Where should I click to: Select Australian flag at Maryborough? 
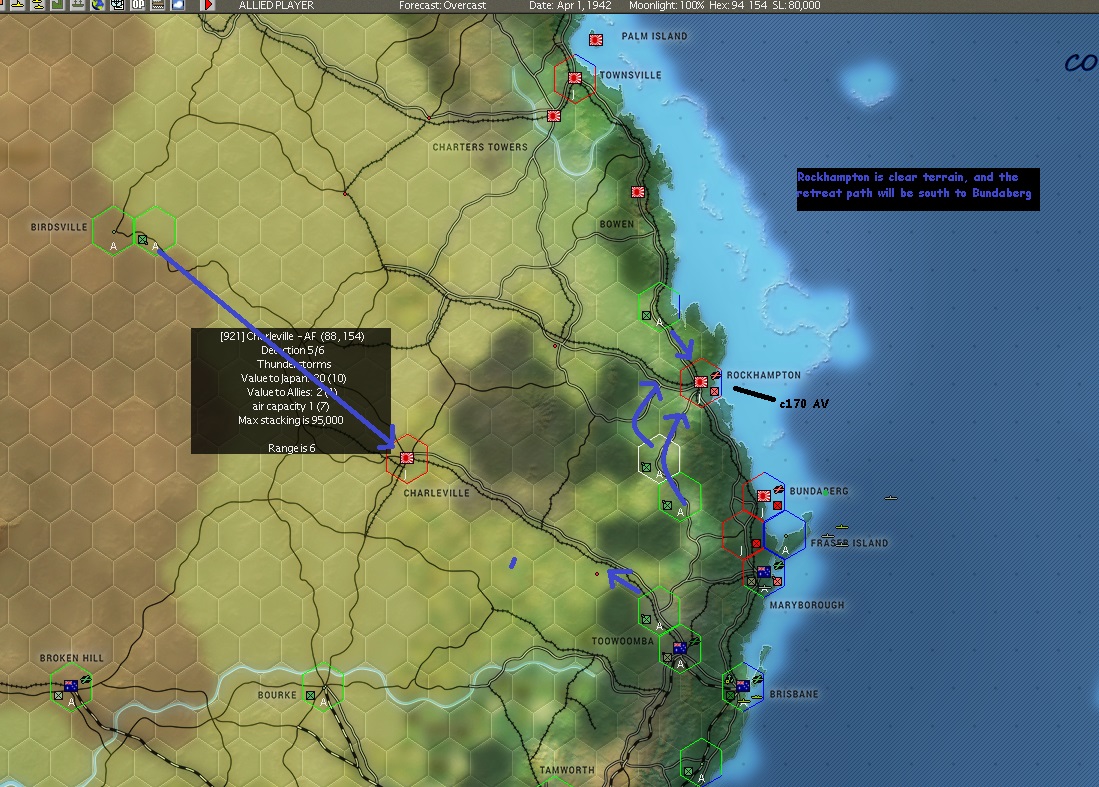click(x=763, y=572)
